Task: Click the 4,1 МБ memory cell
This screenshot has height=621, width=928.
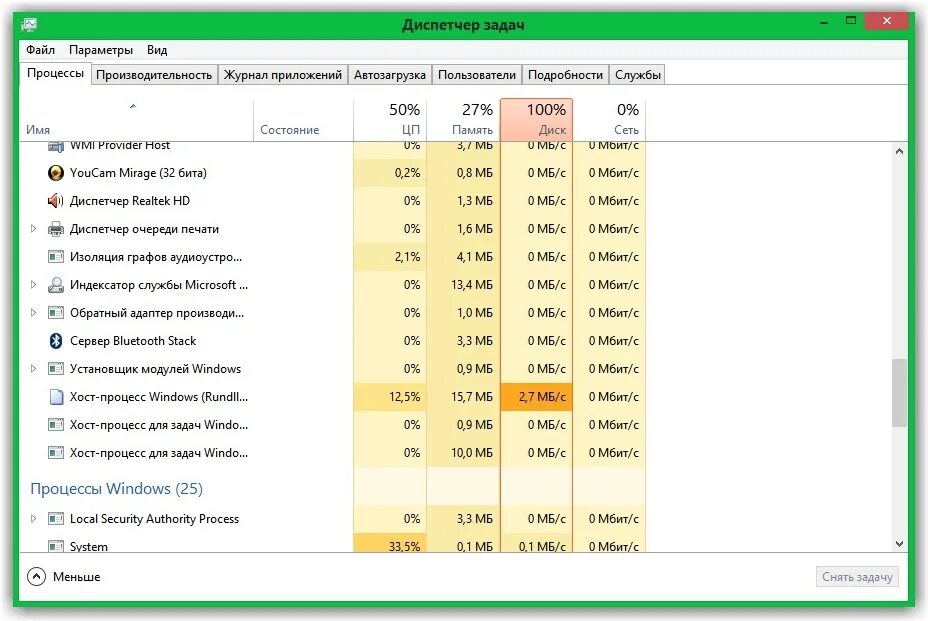Action: [463, 257]
